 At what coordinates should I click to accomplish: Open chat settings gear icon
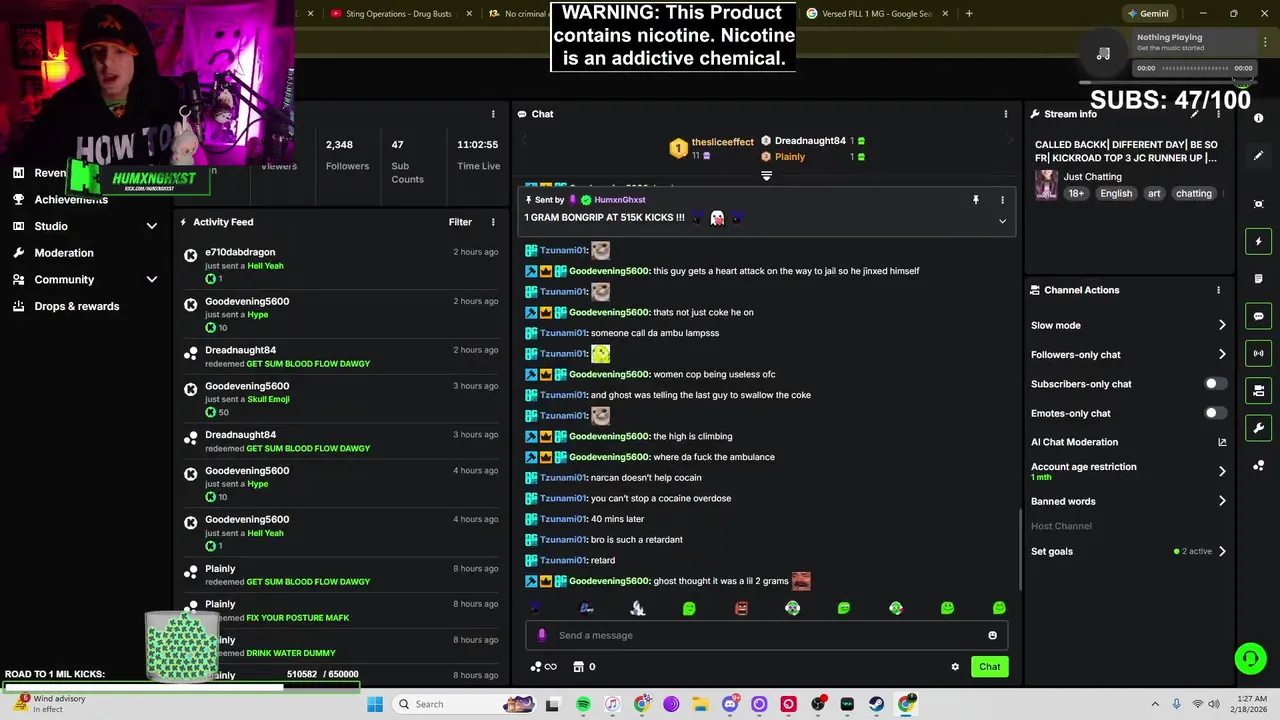pos(955,667)
